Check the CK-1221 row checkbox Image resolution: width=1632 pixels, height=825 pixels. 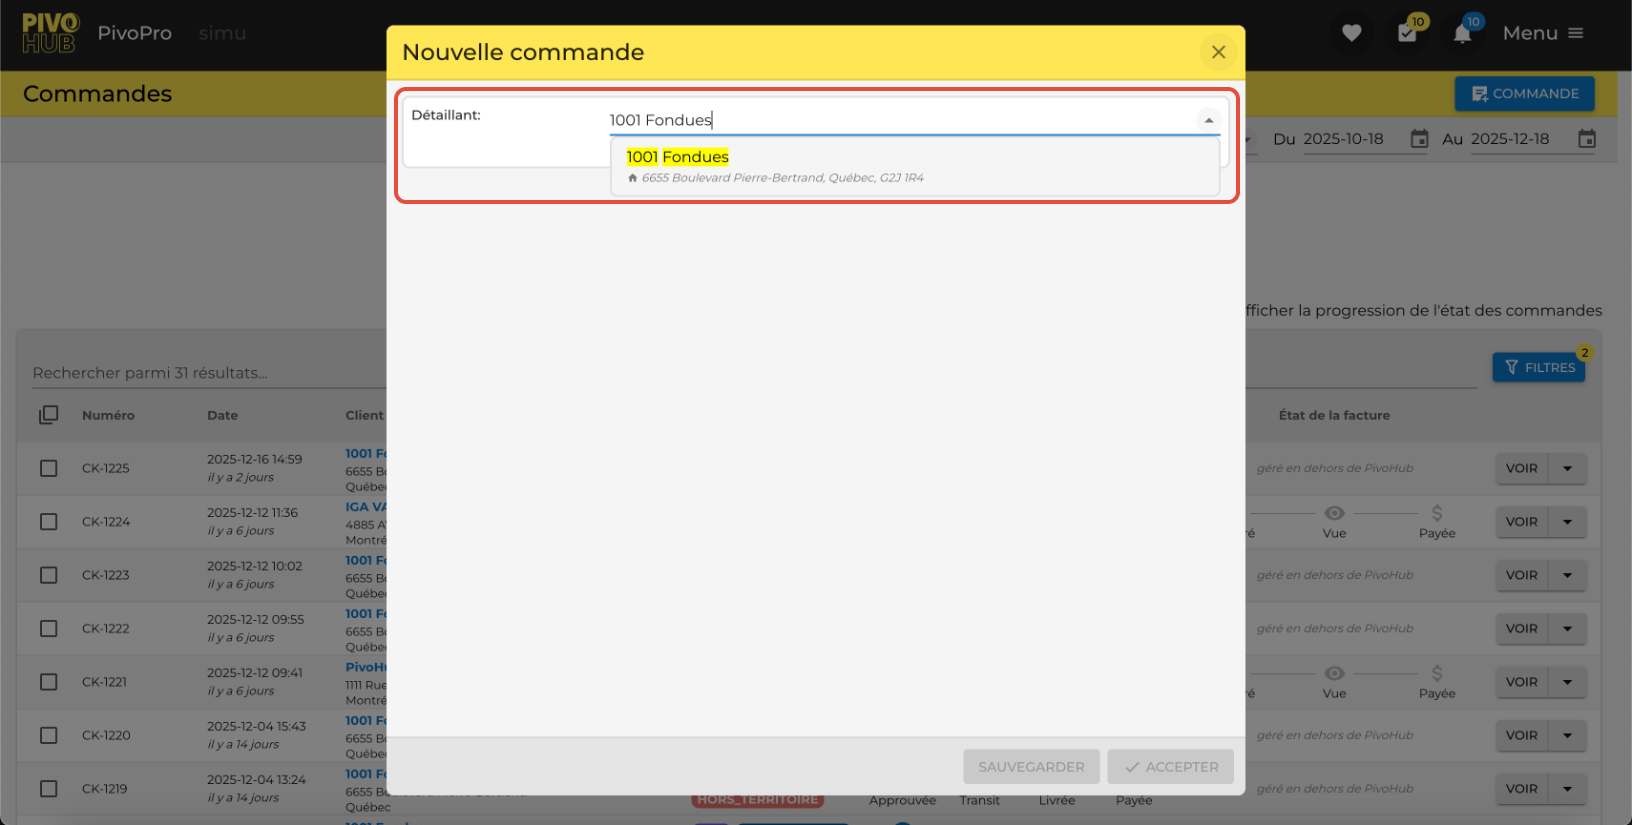point(48,682)
